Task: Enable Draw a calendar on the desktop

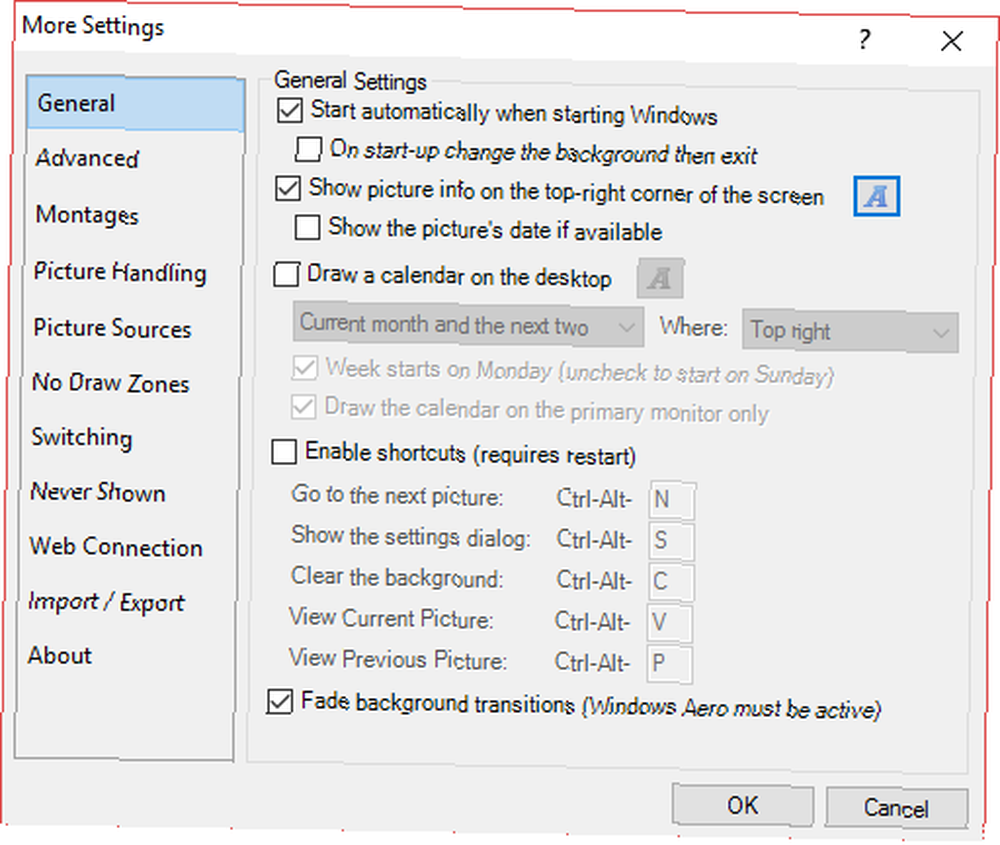Action: (x=286, y=274)
